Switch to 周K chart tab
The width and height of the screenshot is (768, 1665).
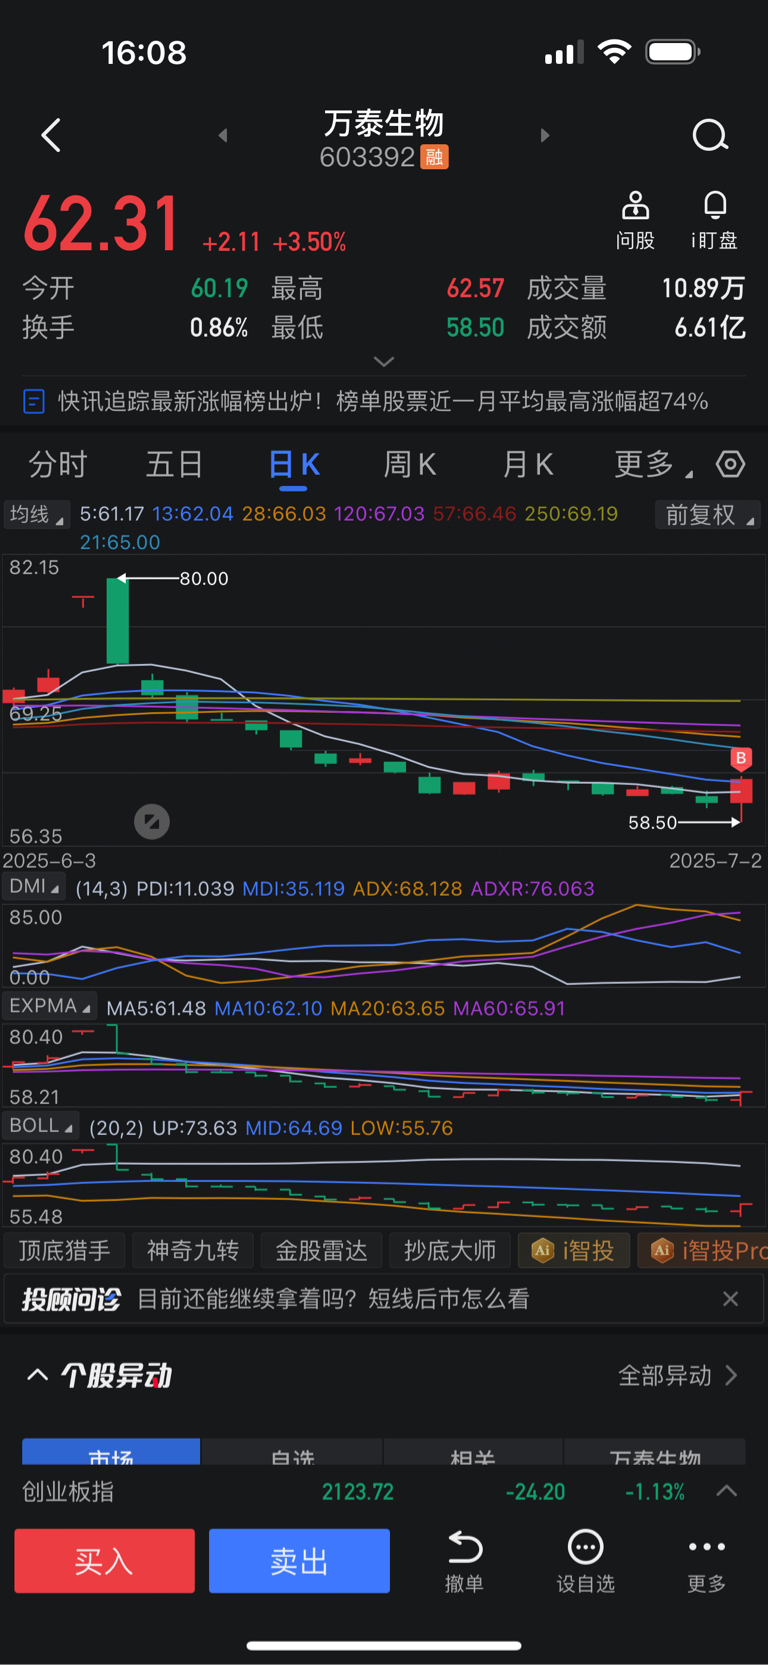(x=410, y=464)
